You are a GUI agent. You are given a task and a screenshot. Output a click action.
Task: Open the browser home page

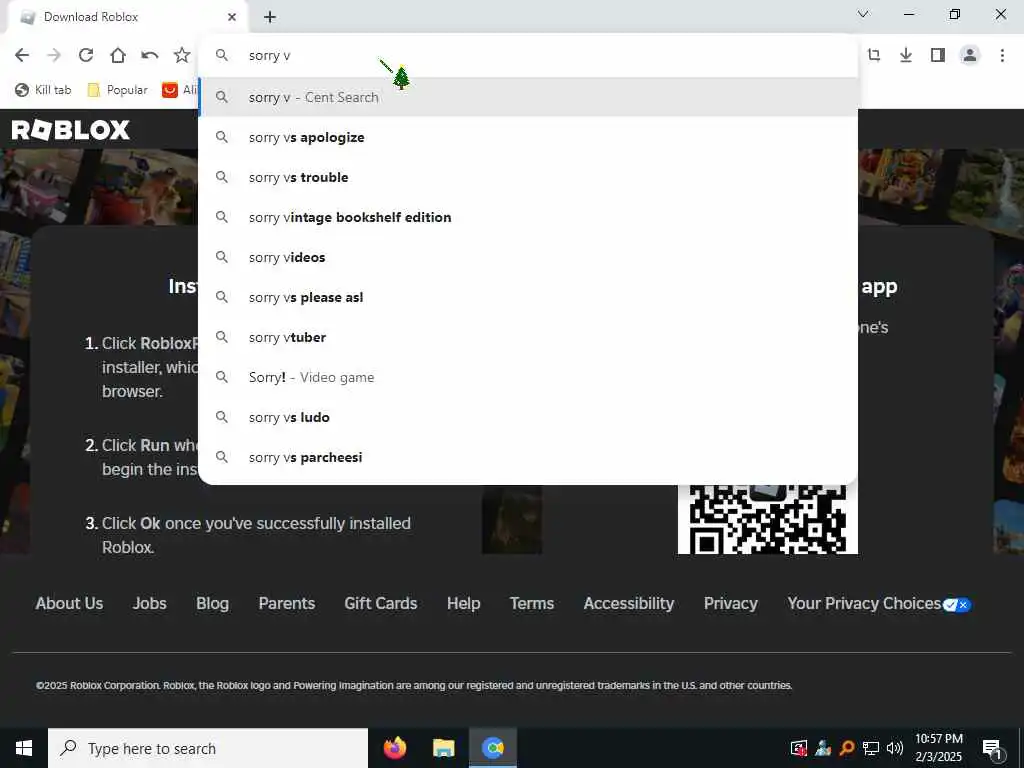pos(118,56)
